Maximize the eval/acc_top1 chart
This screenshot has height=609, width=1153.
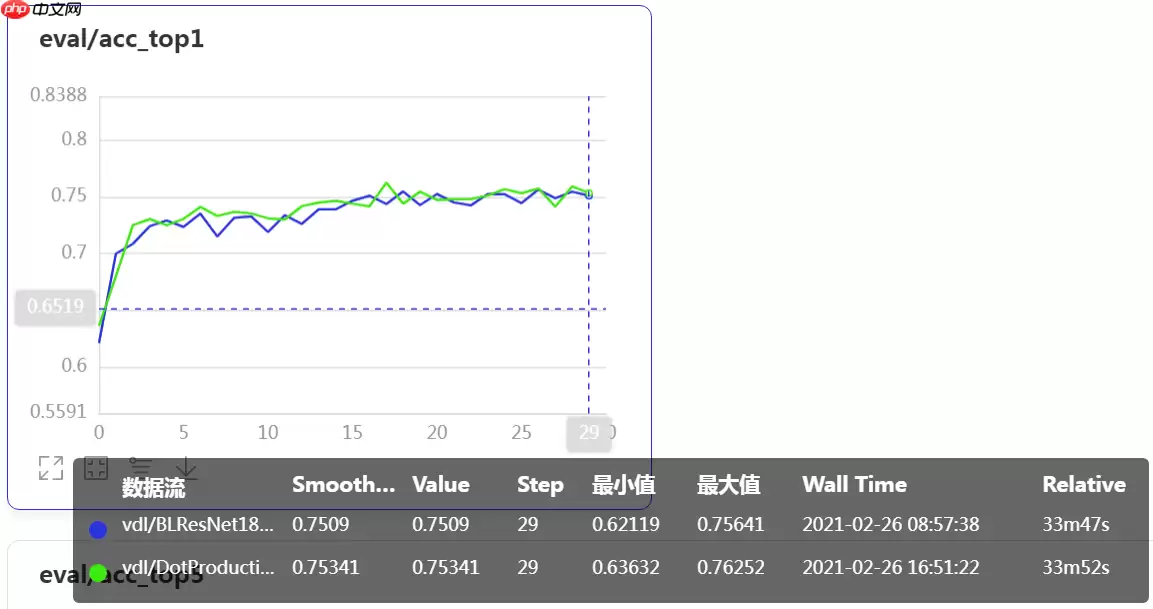click(x=51, y=468)
